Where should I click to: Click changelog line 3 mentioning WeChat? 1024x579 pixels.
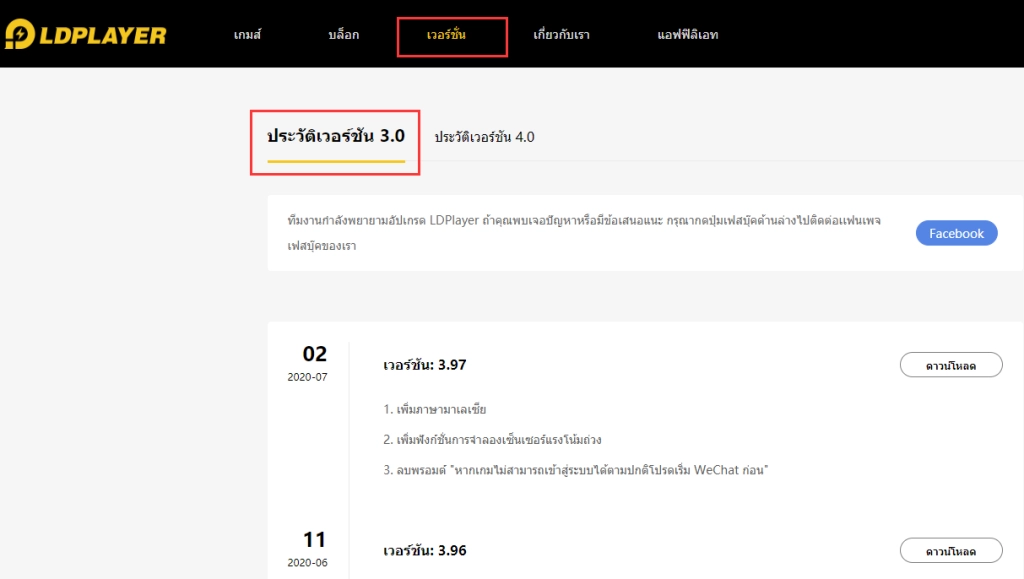(x=575, y=470)
